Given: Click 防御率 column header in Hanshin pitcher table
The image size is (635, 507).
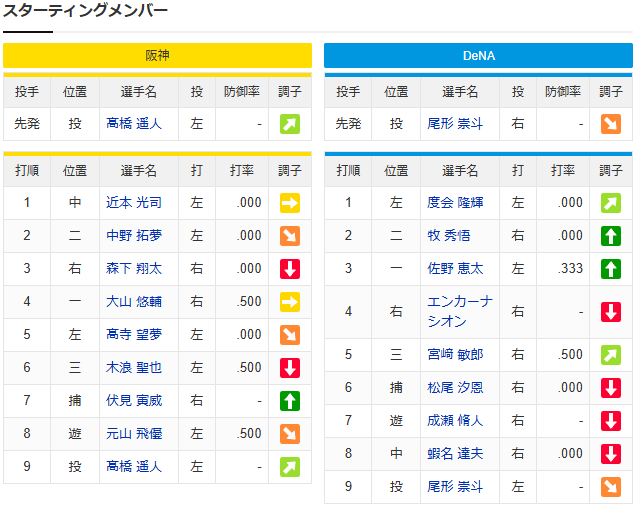Looking at the screenshot, I should click(242, 92).
